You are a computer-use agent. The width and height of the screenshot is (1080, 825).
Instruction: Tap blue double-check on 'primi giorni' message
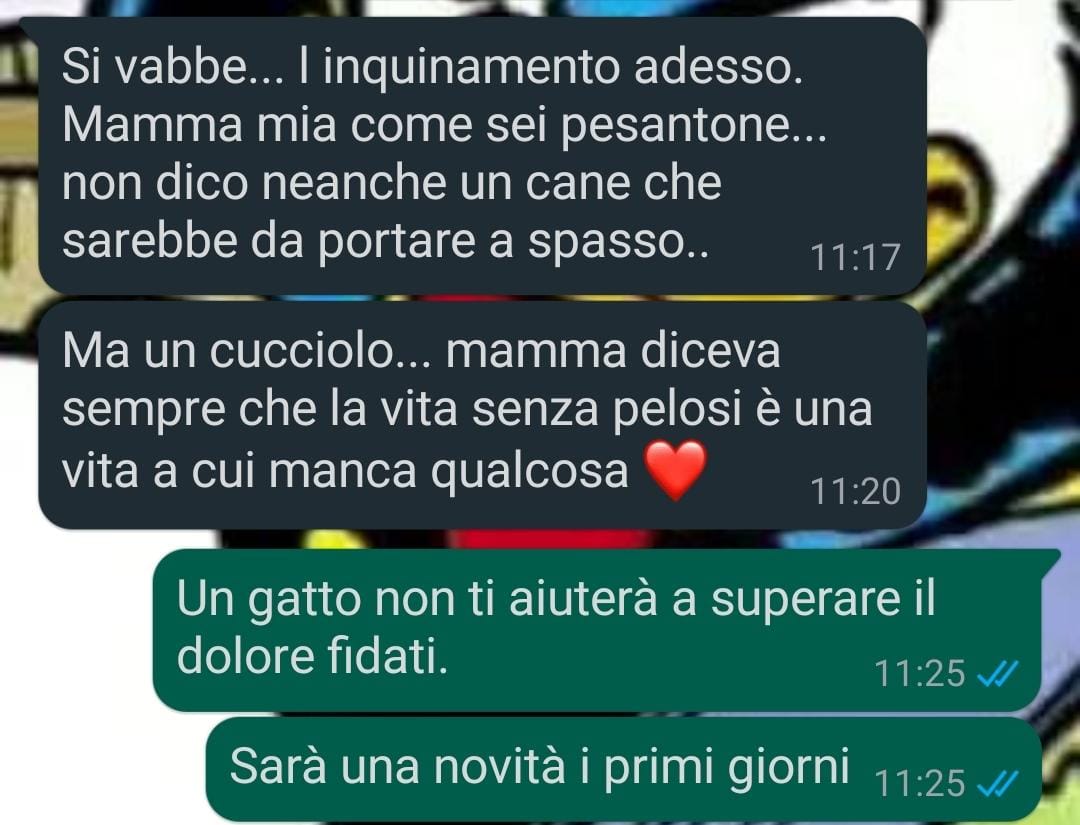[x=997, y=784]
